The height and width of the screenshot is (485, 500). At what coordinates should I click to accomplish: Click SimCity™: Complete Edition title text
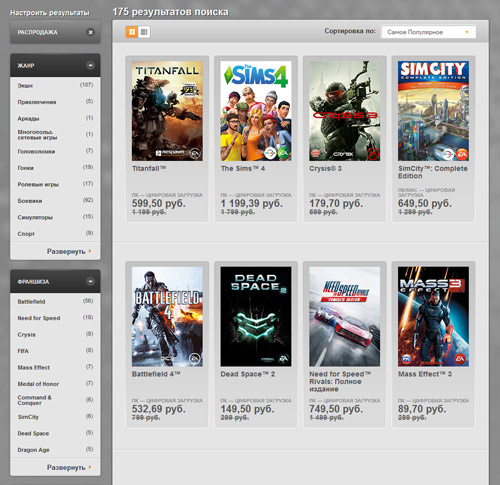coord(433,172)
